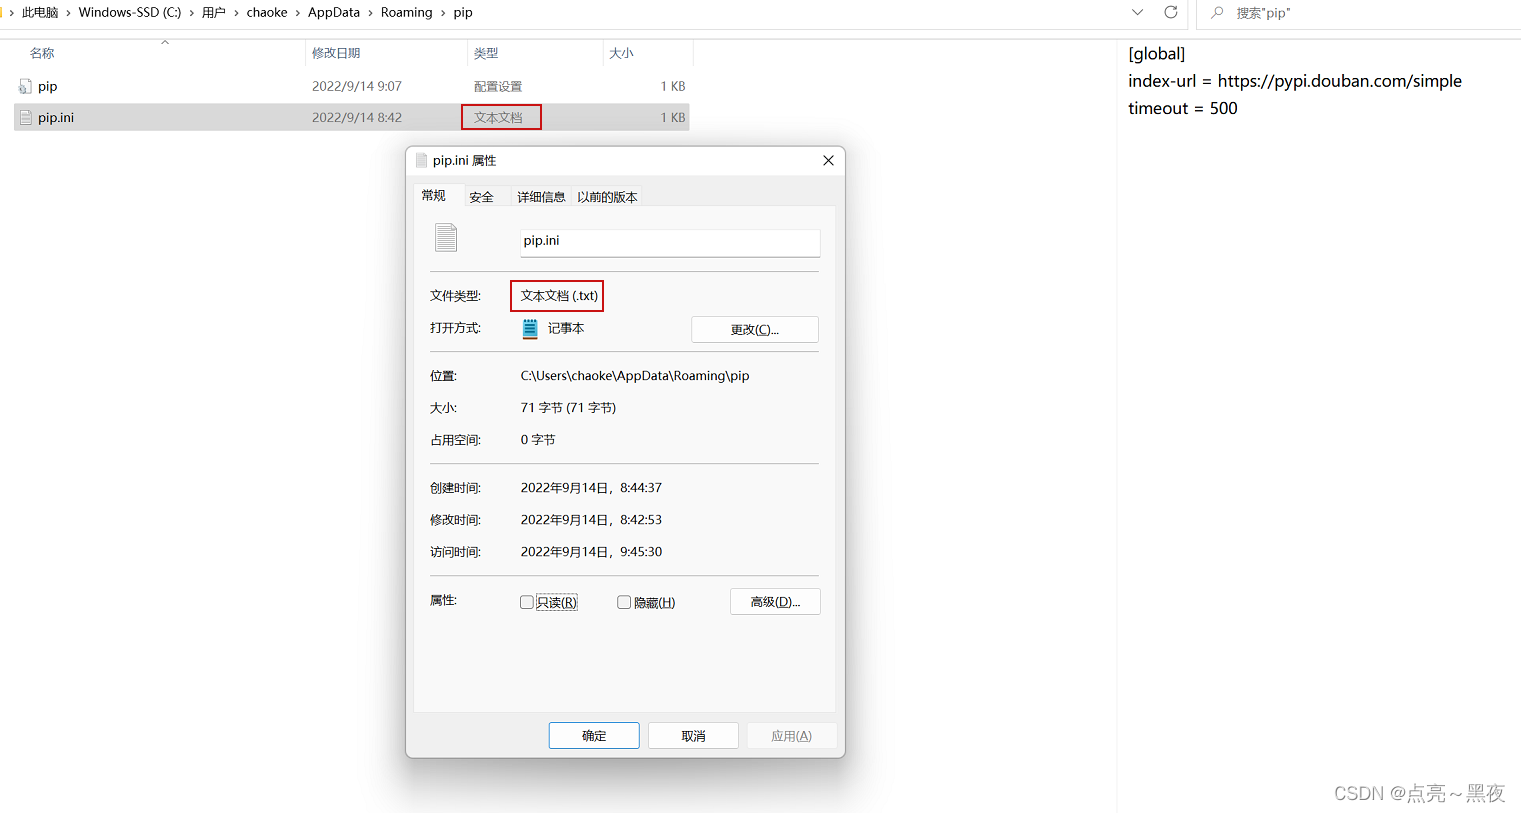Click the 更改(C)... button
This screenshot has height=813, width=1521.
pos(755,329)
